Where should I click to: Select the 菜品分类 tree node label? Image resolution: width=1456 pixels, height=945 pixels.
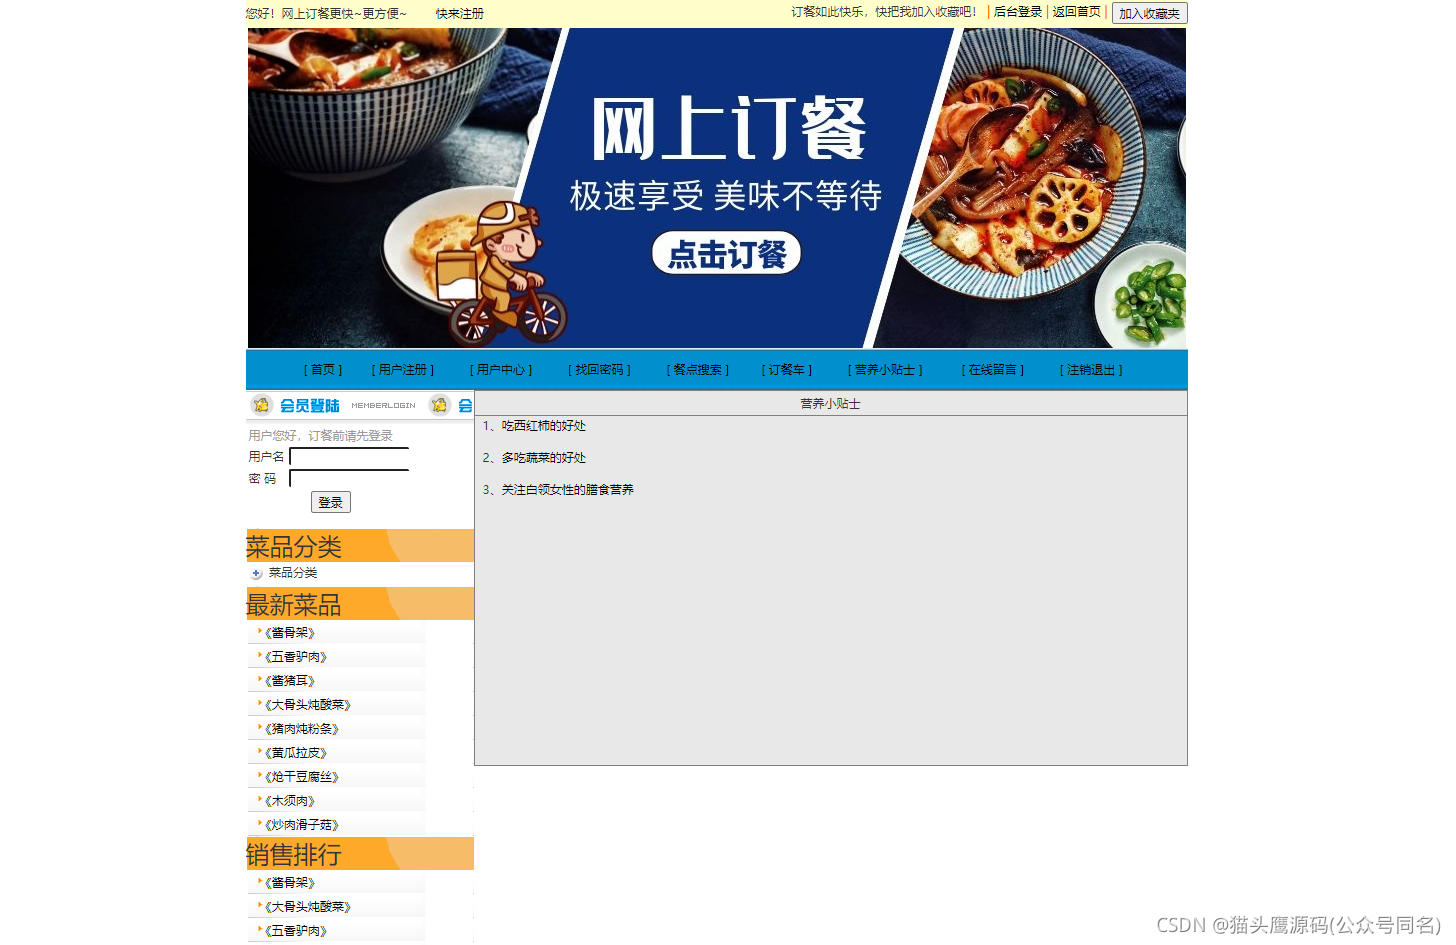coord(293,573)
